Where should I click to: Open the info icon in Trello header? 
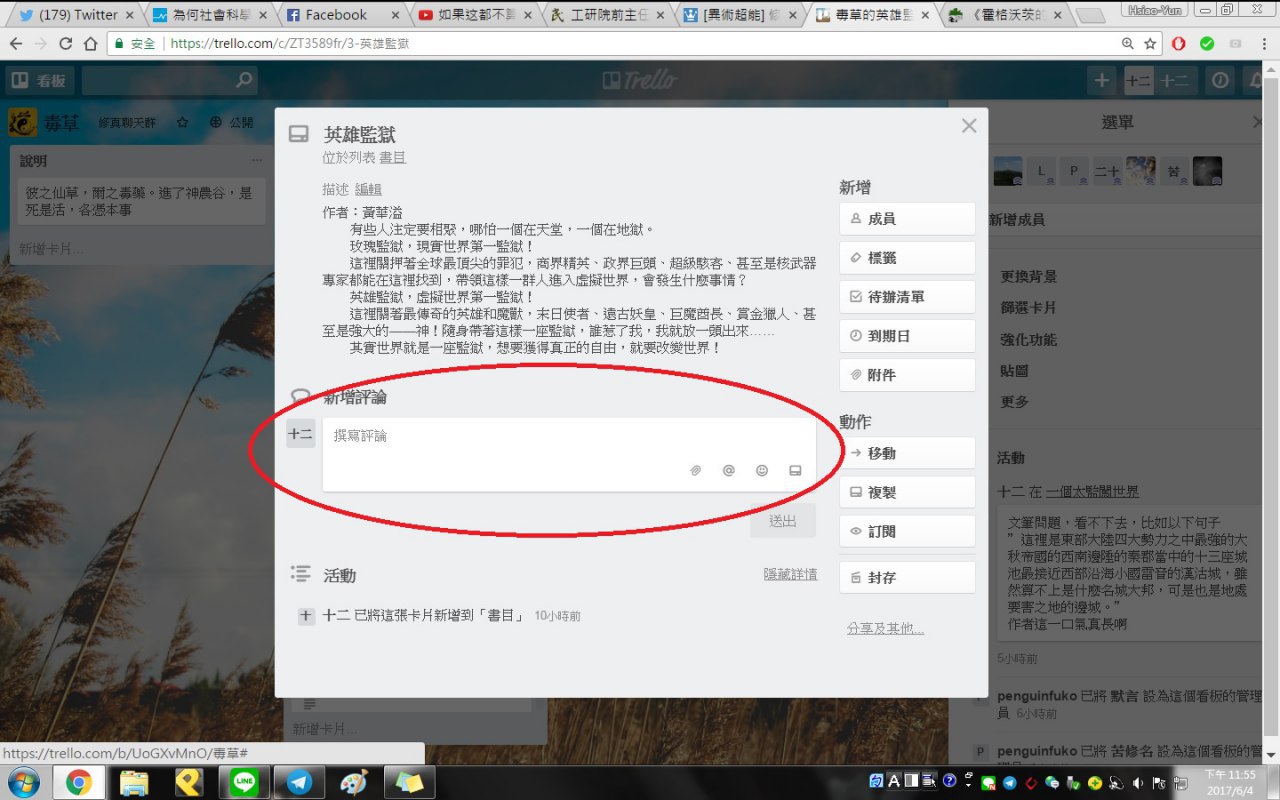click(x=1219, y=81)
